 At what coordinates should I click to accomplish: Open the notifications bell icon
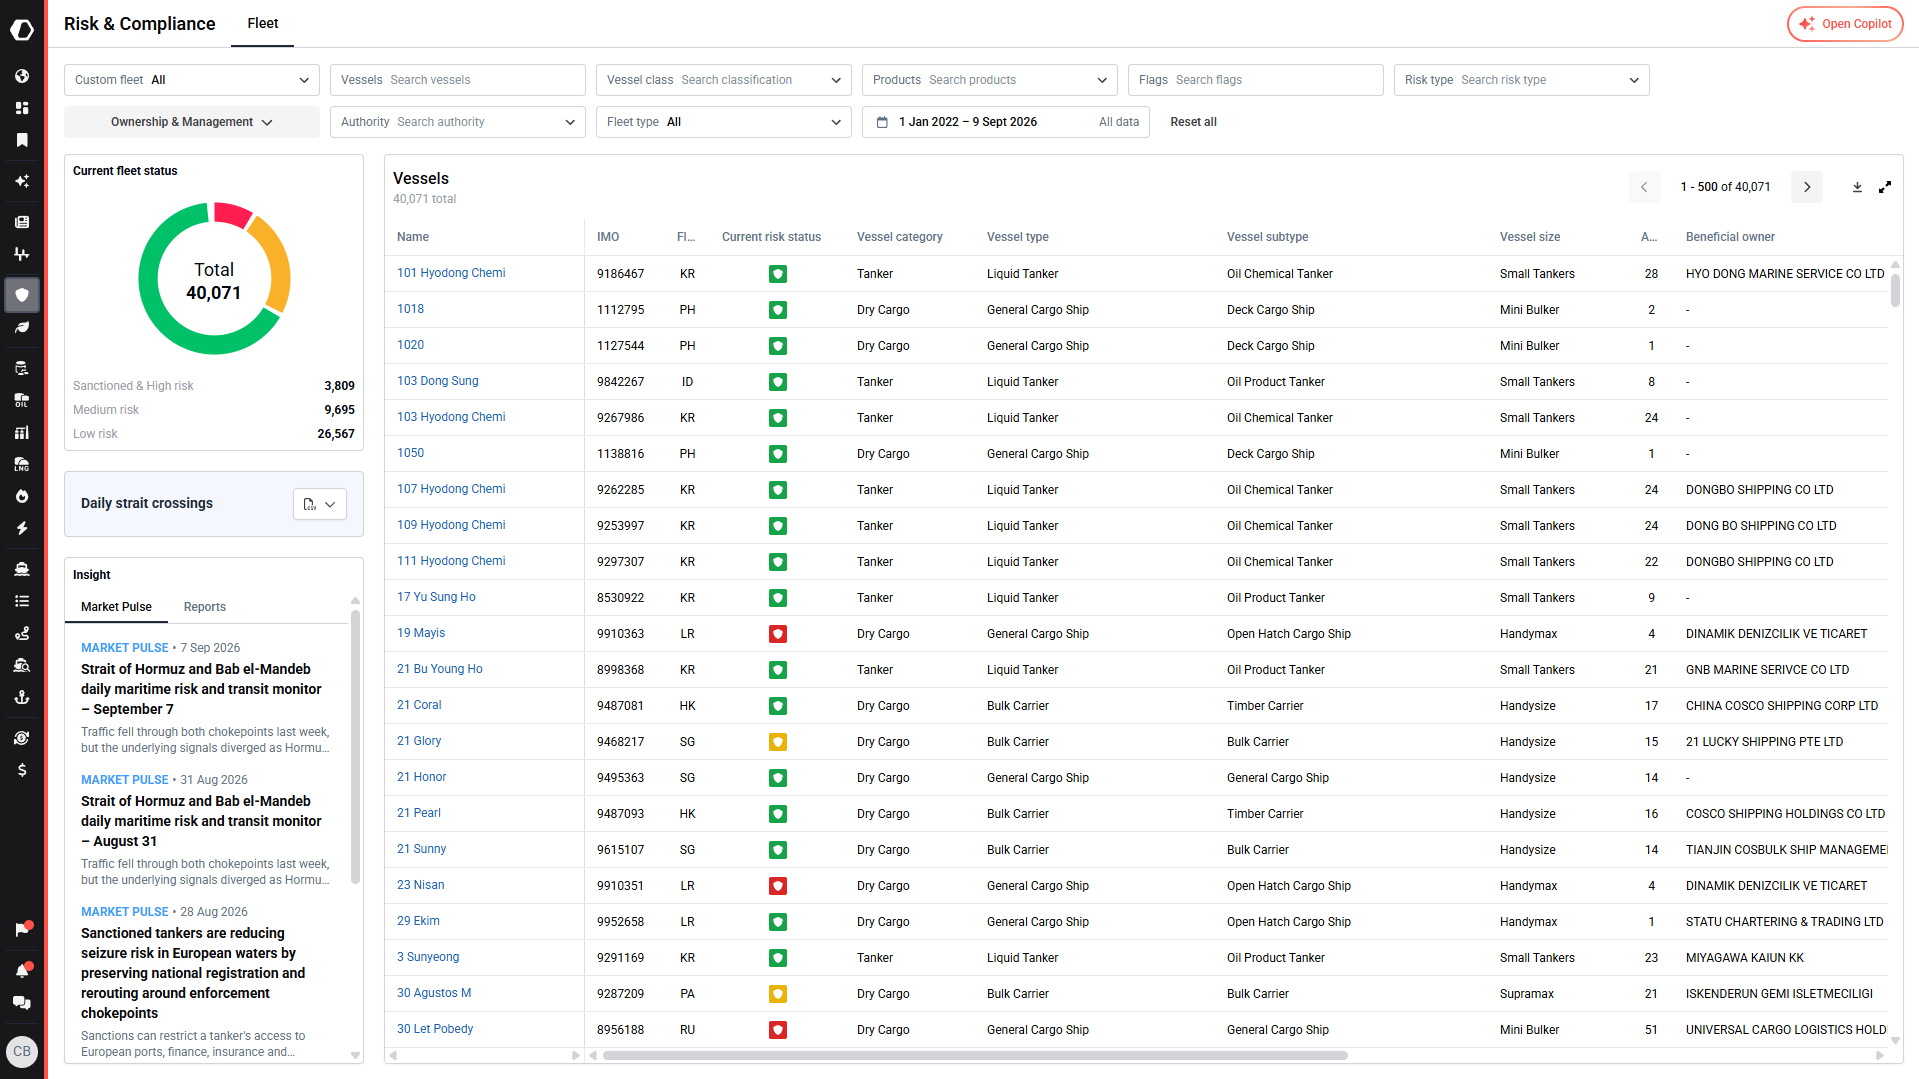tap(22, 970)
